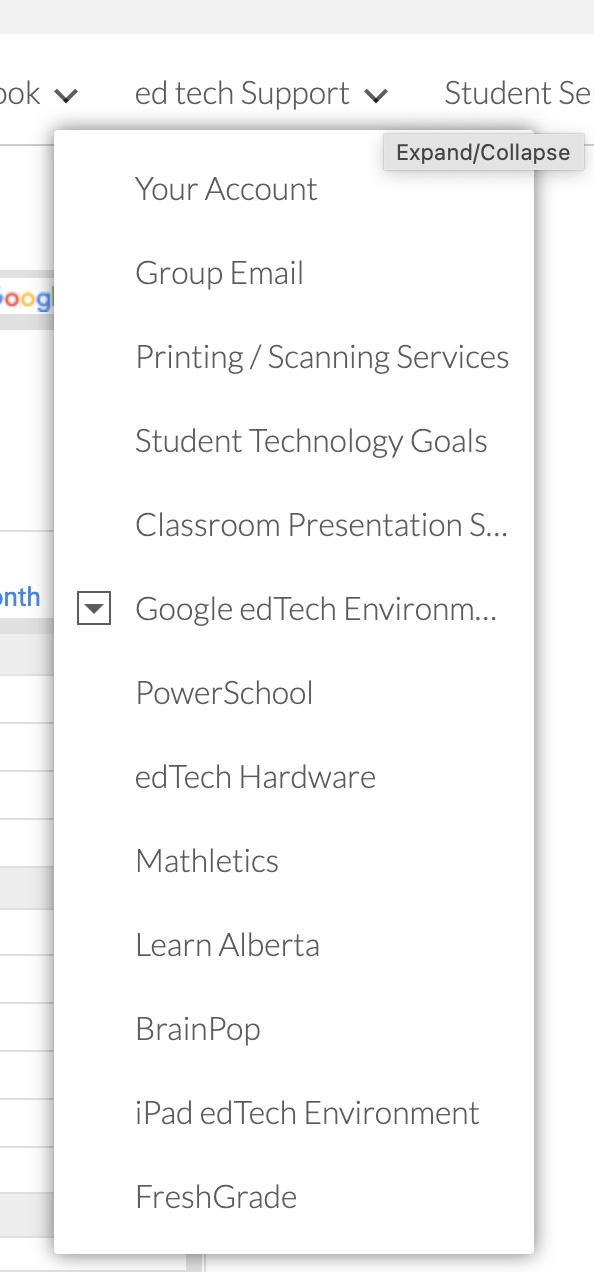Open the Learn Alberta link

tap(227, 945)
